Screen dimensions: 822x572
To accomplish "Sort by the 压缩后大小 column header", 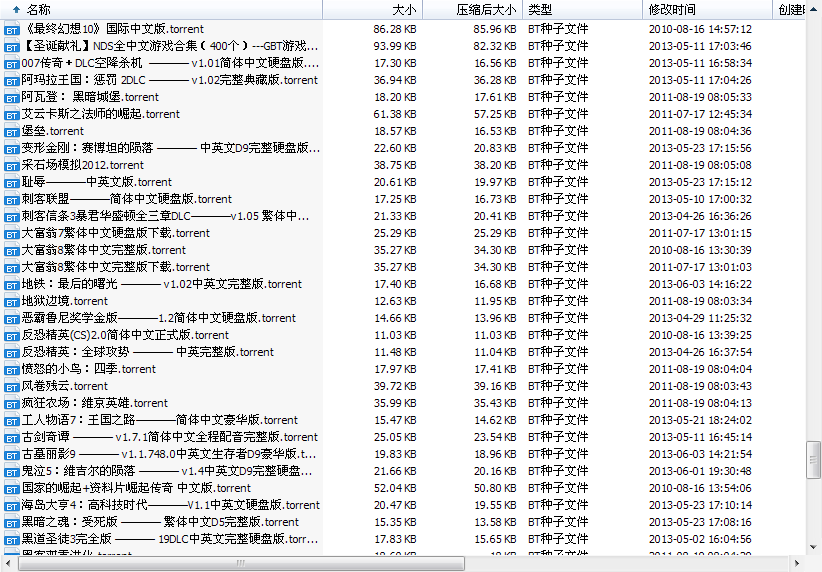I will [x=472, y=9].
